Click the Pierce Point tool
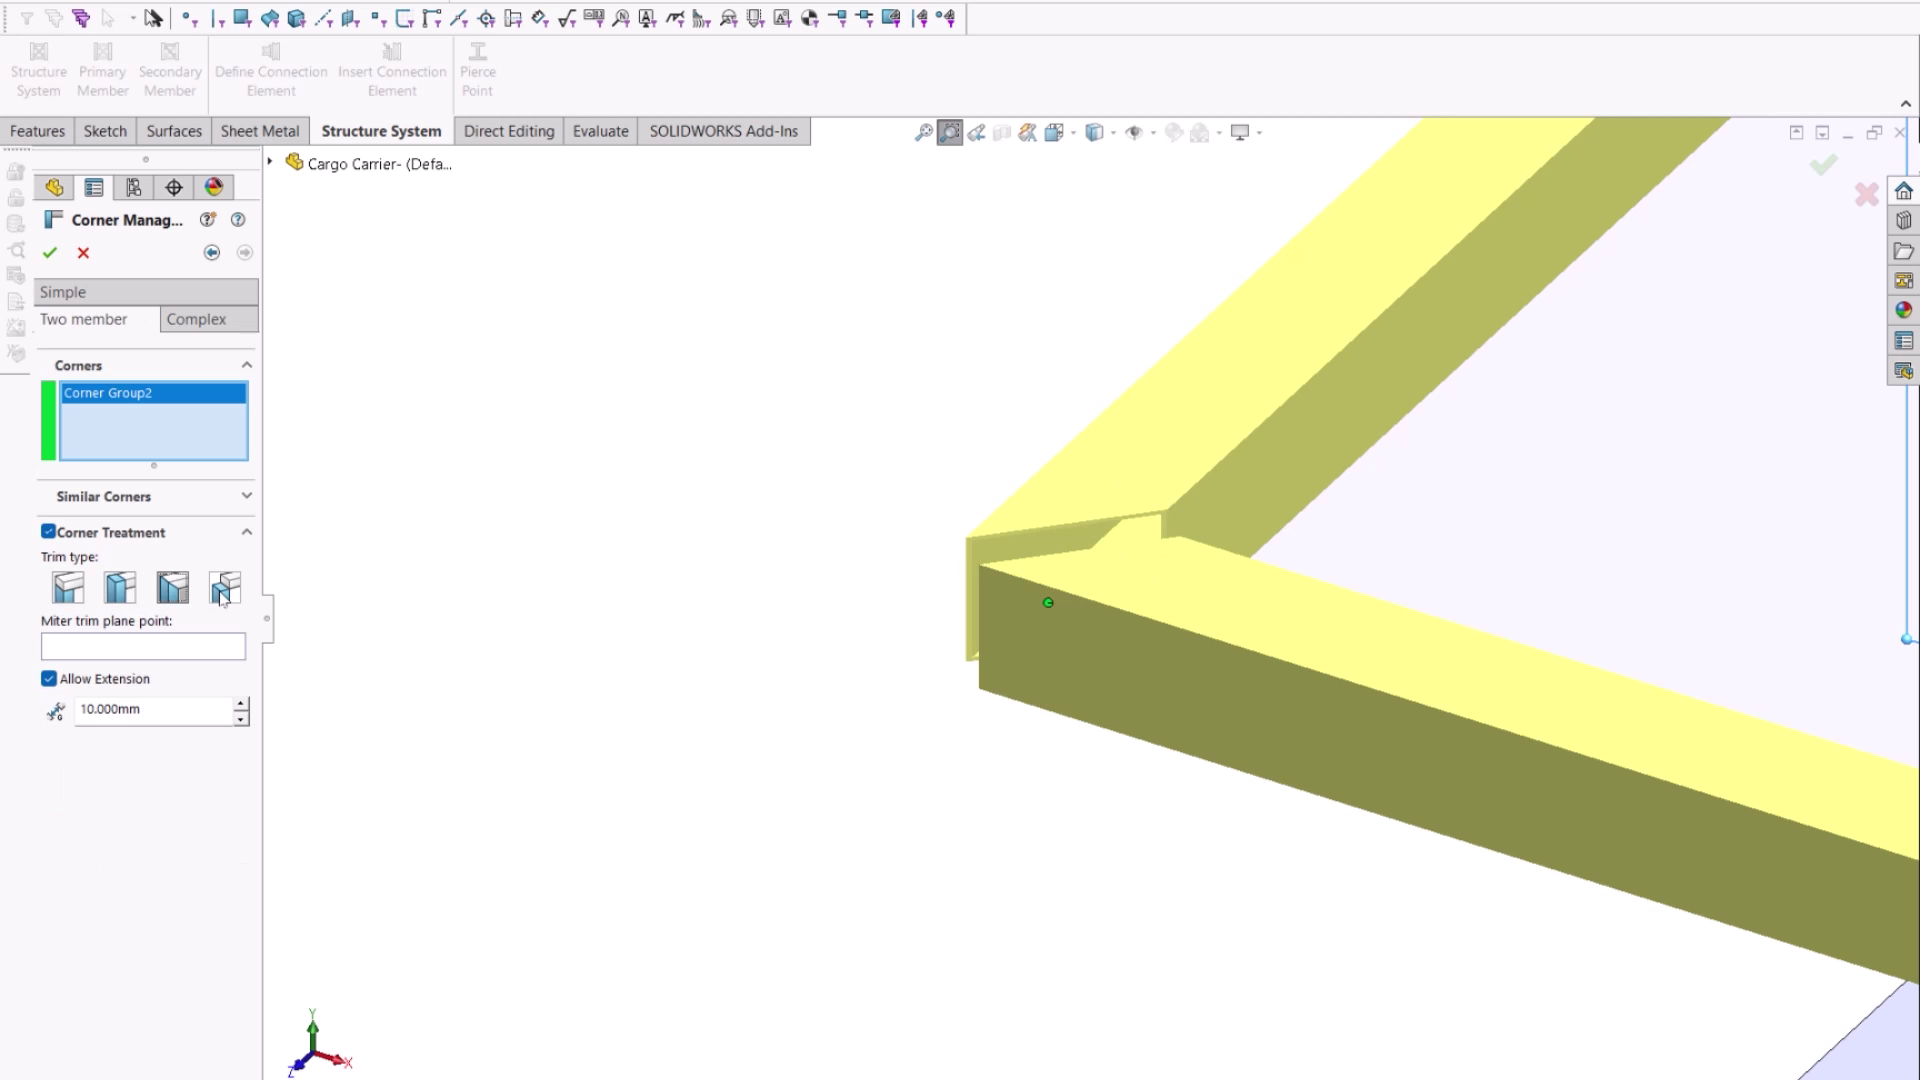 (x=477, y=70)
